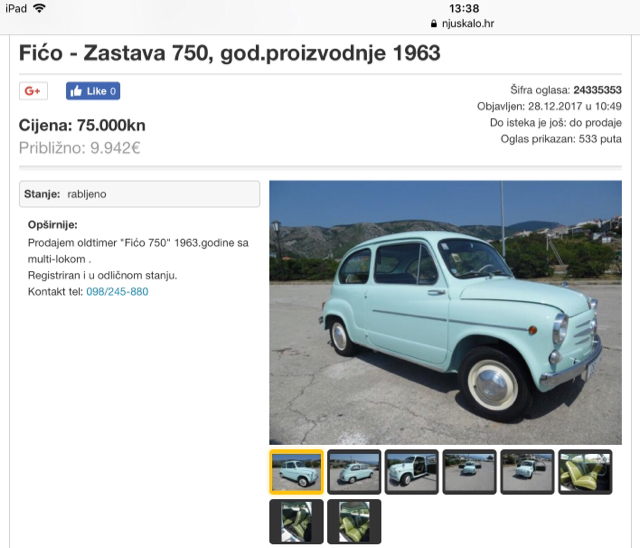Click the Google Plus share icon
Viewport: 640px width, 548px height.
pos(33,91)
